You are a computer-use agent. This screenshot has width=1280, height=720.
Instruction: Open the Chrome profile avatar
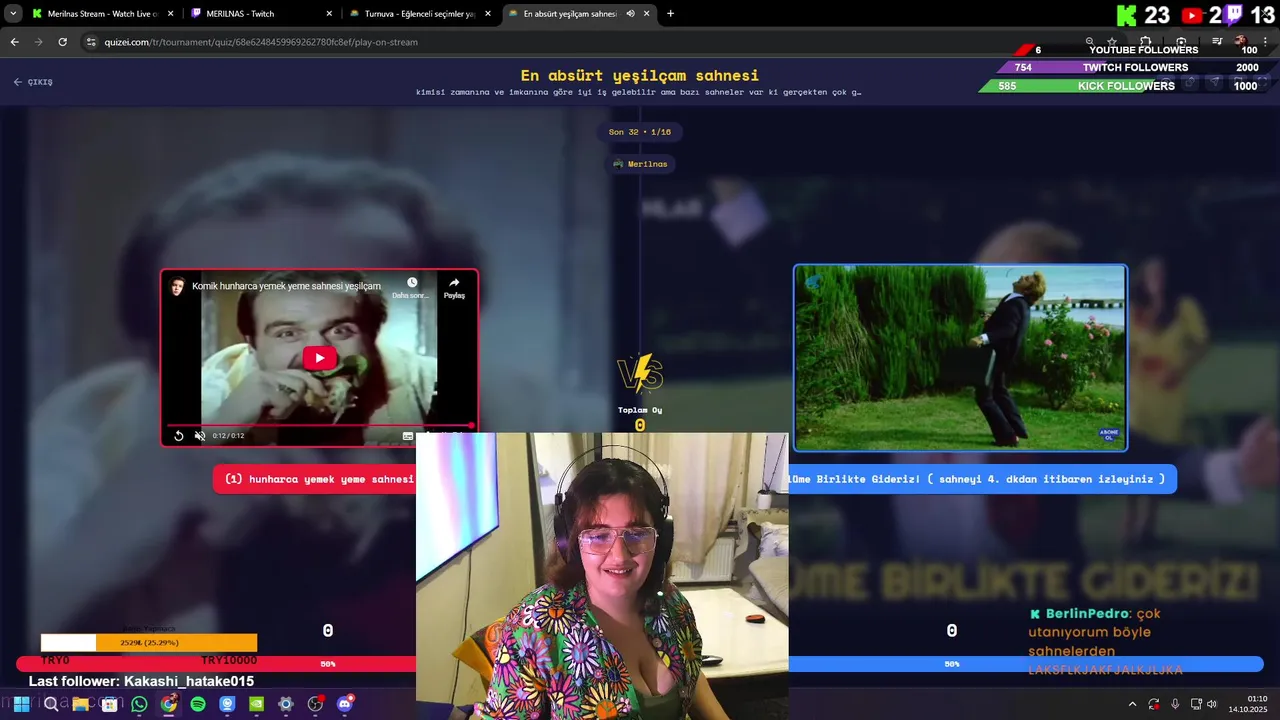tap(1241, 42)
